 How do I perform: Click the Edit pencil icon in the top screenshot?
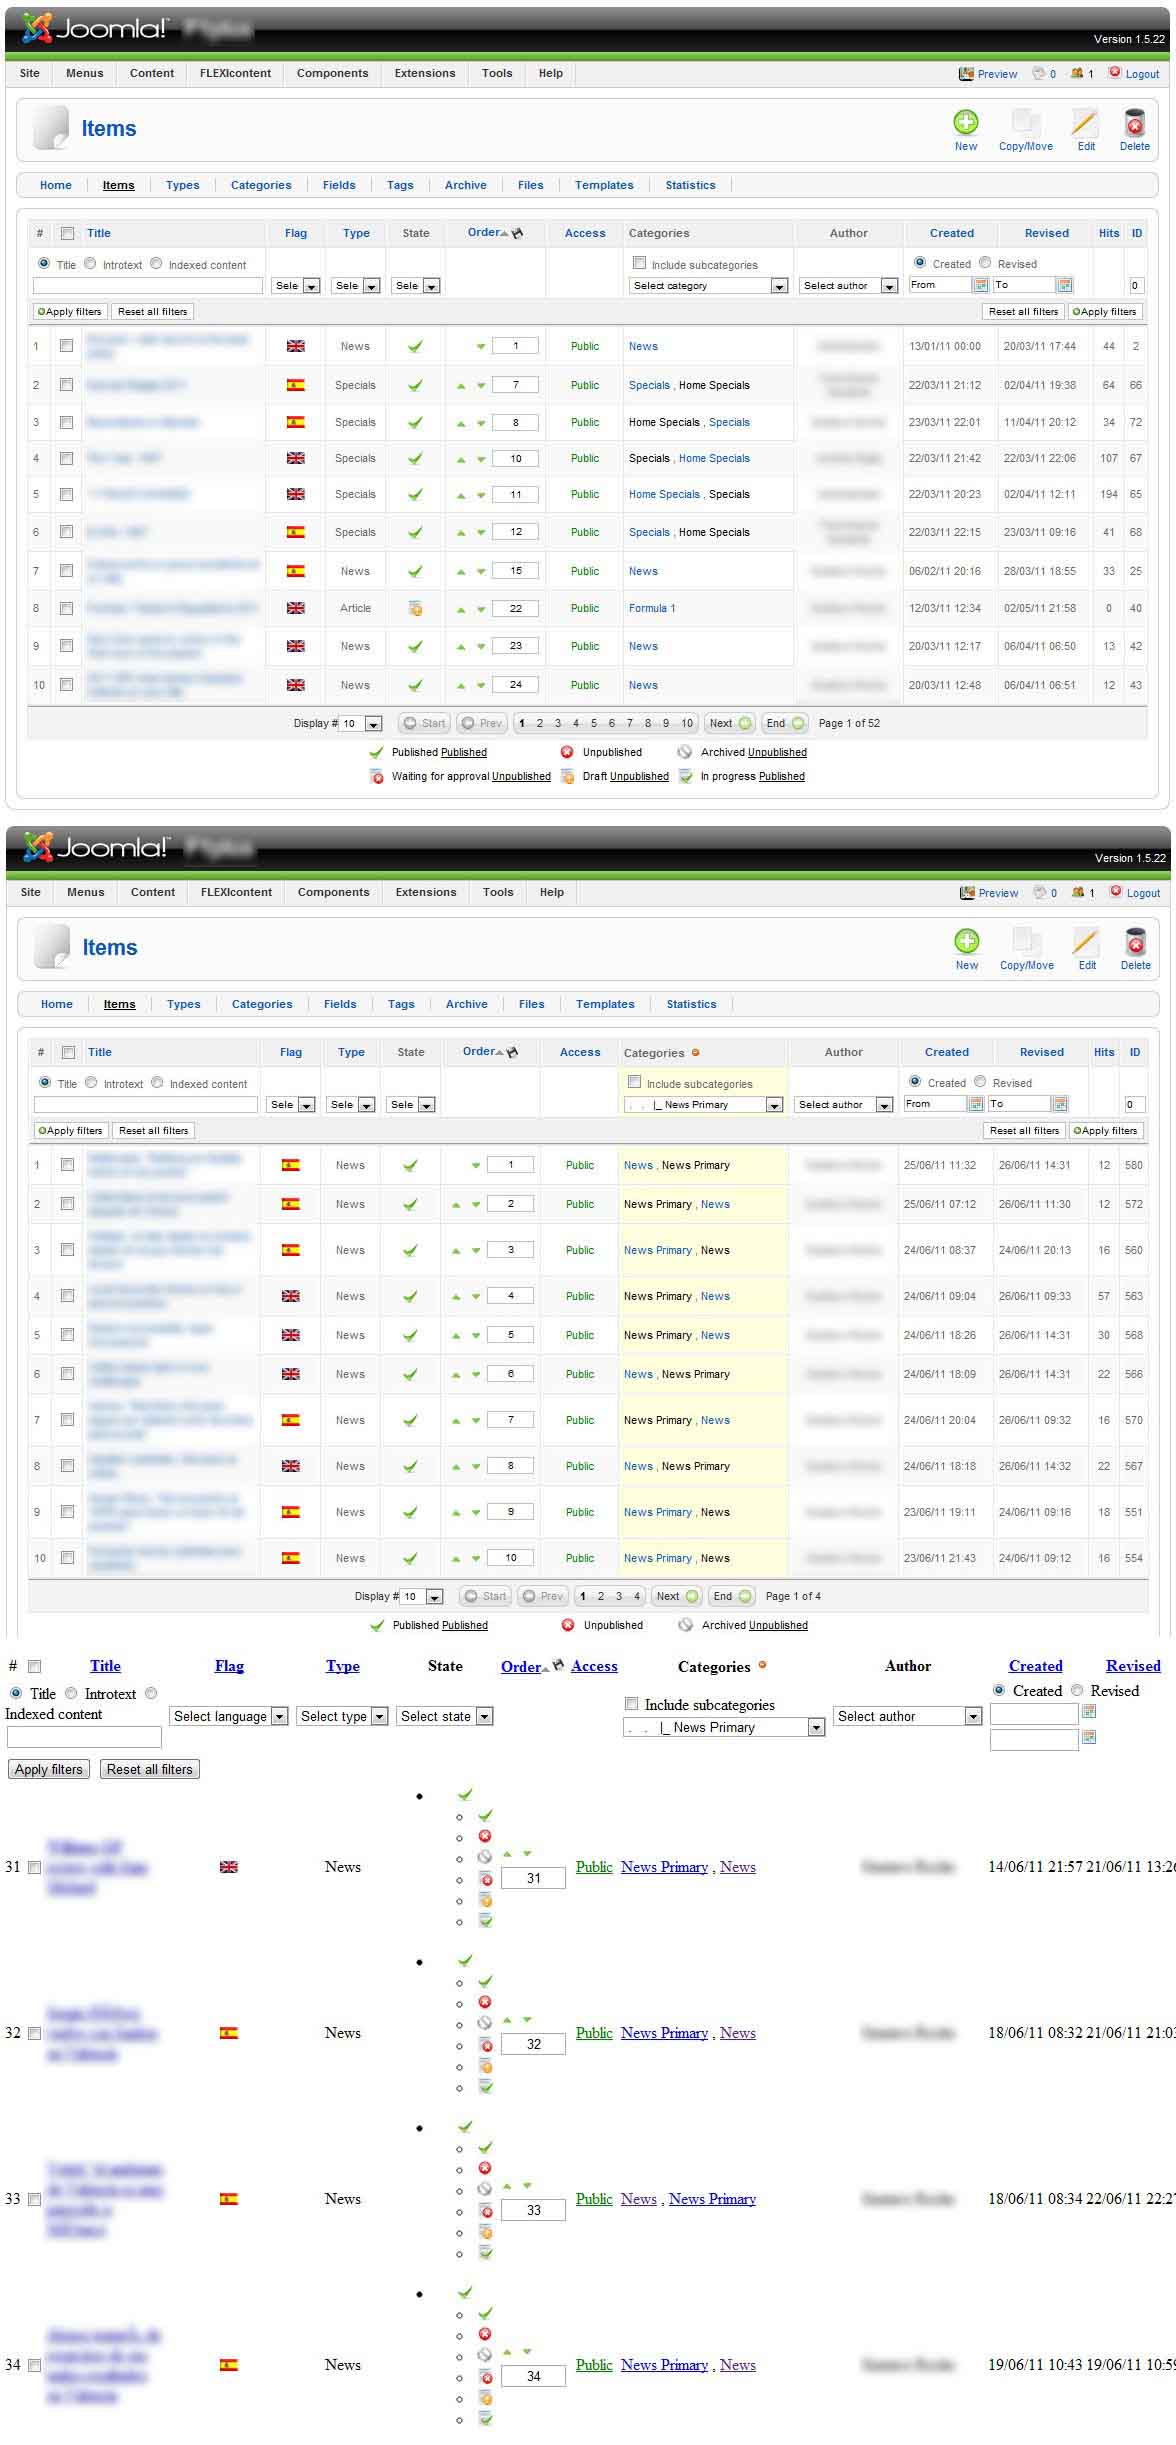pyautogui.click(x=1085, y=123)
